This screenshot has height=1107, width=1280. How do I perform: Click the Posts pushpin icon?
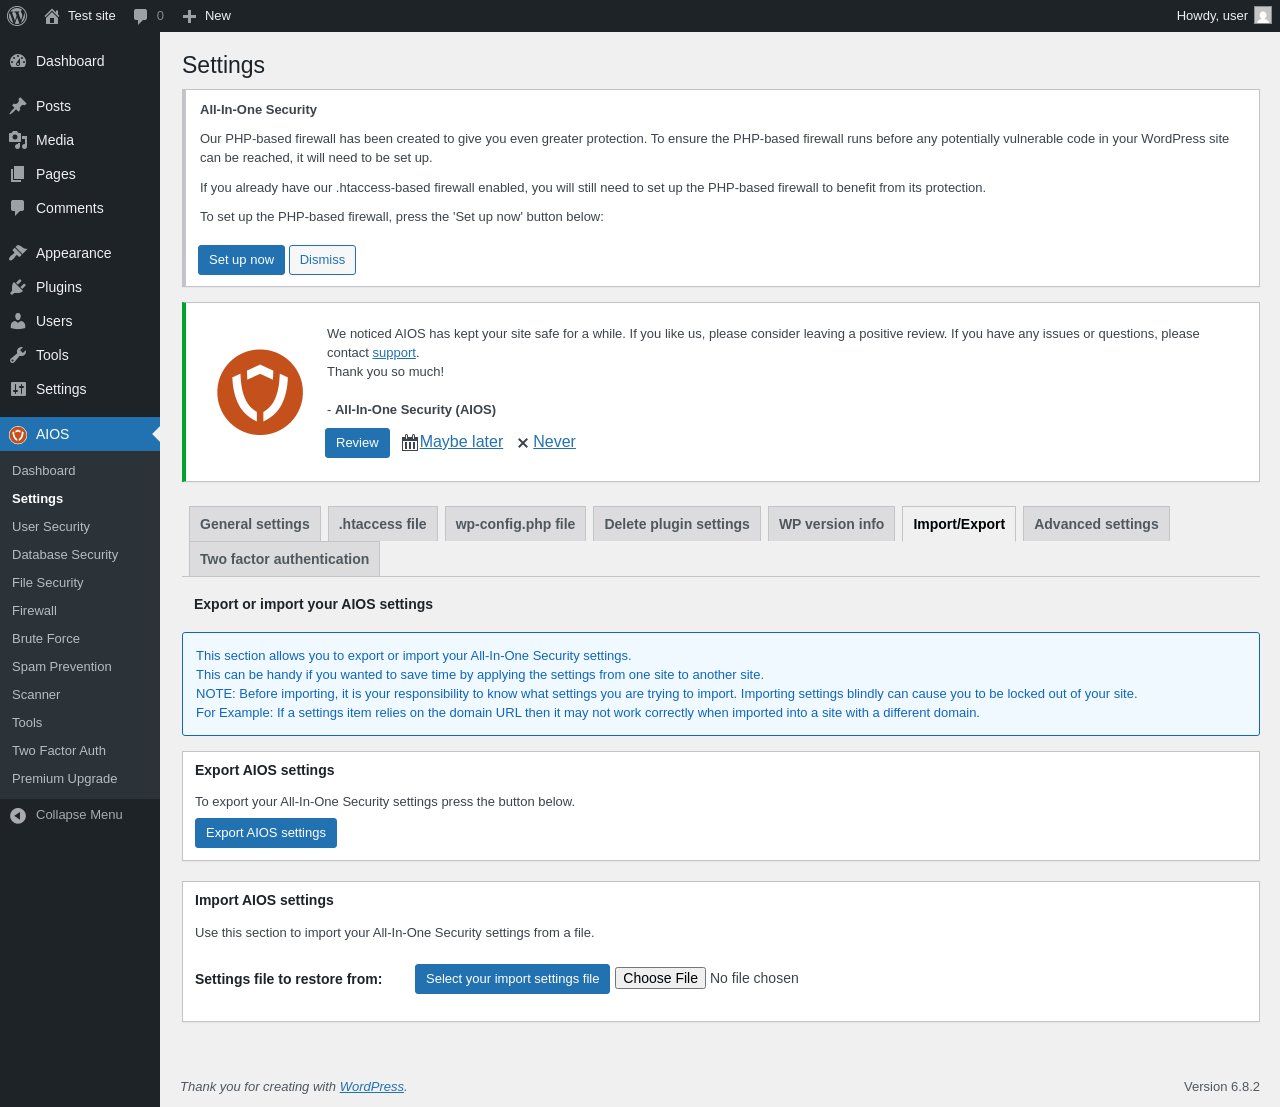(x=18, y=106)
